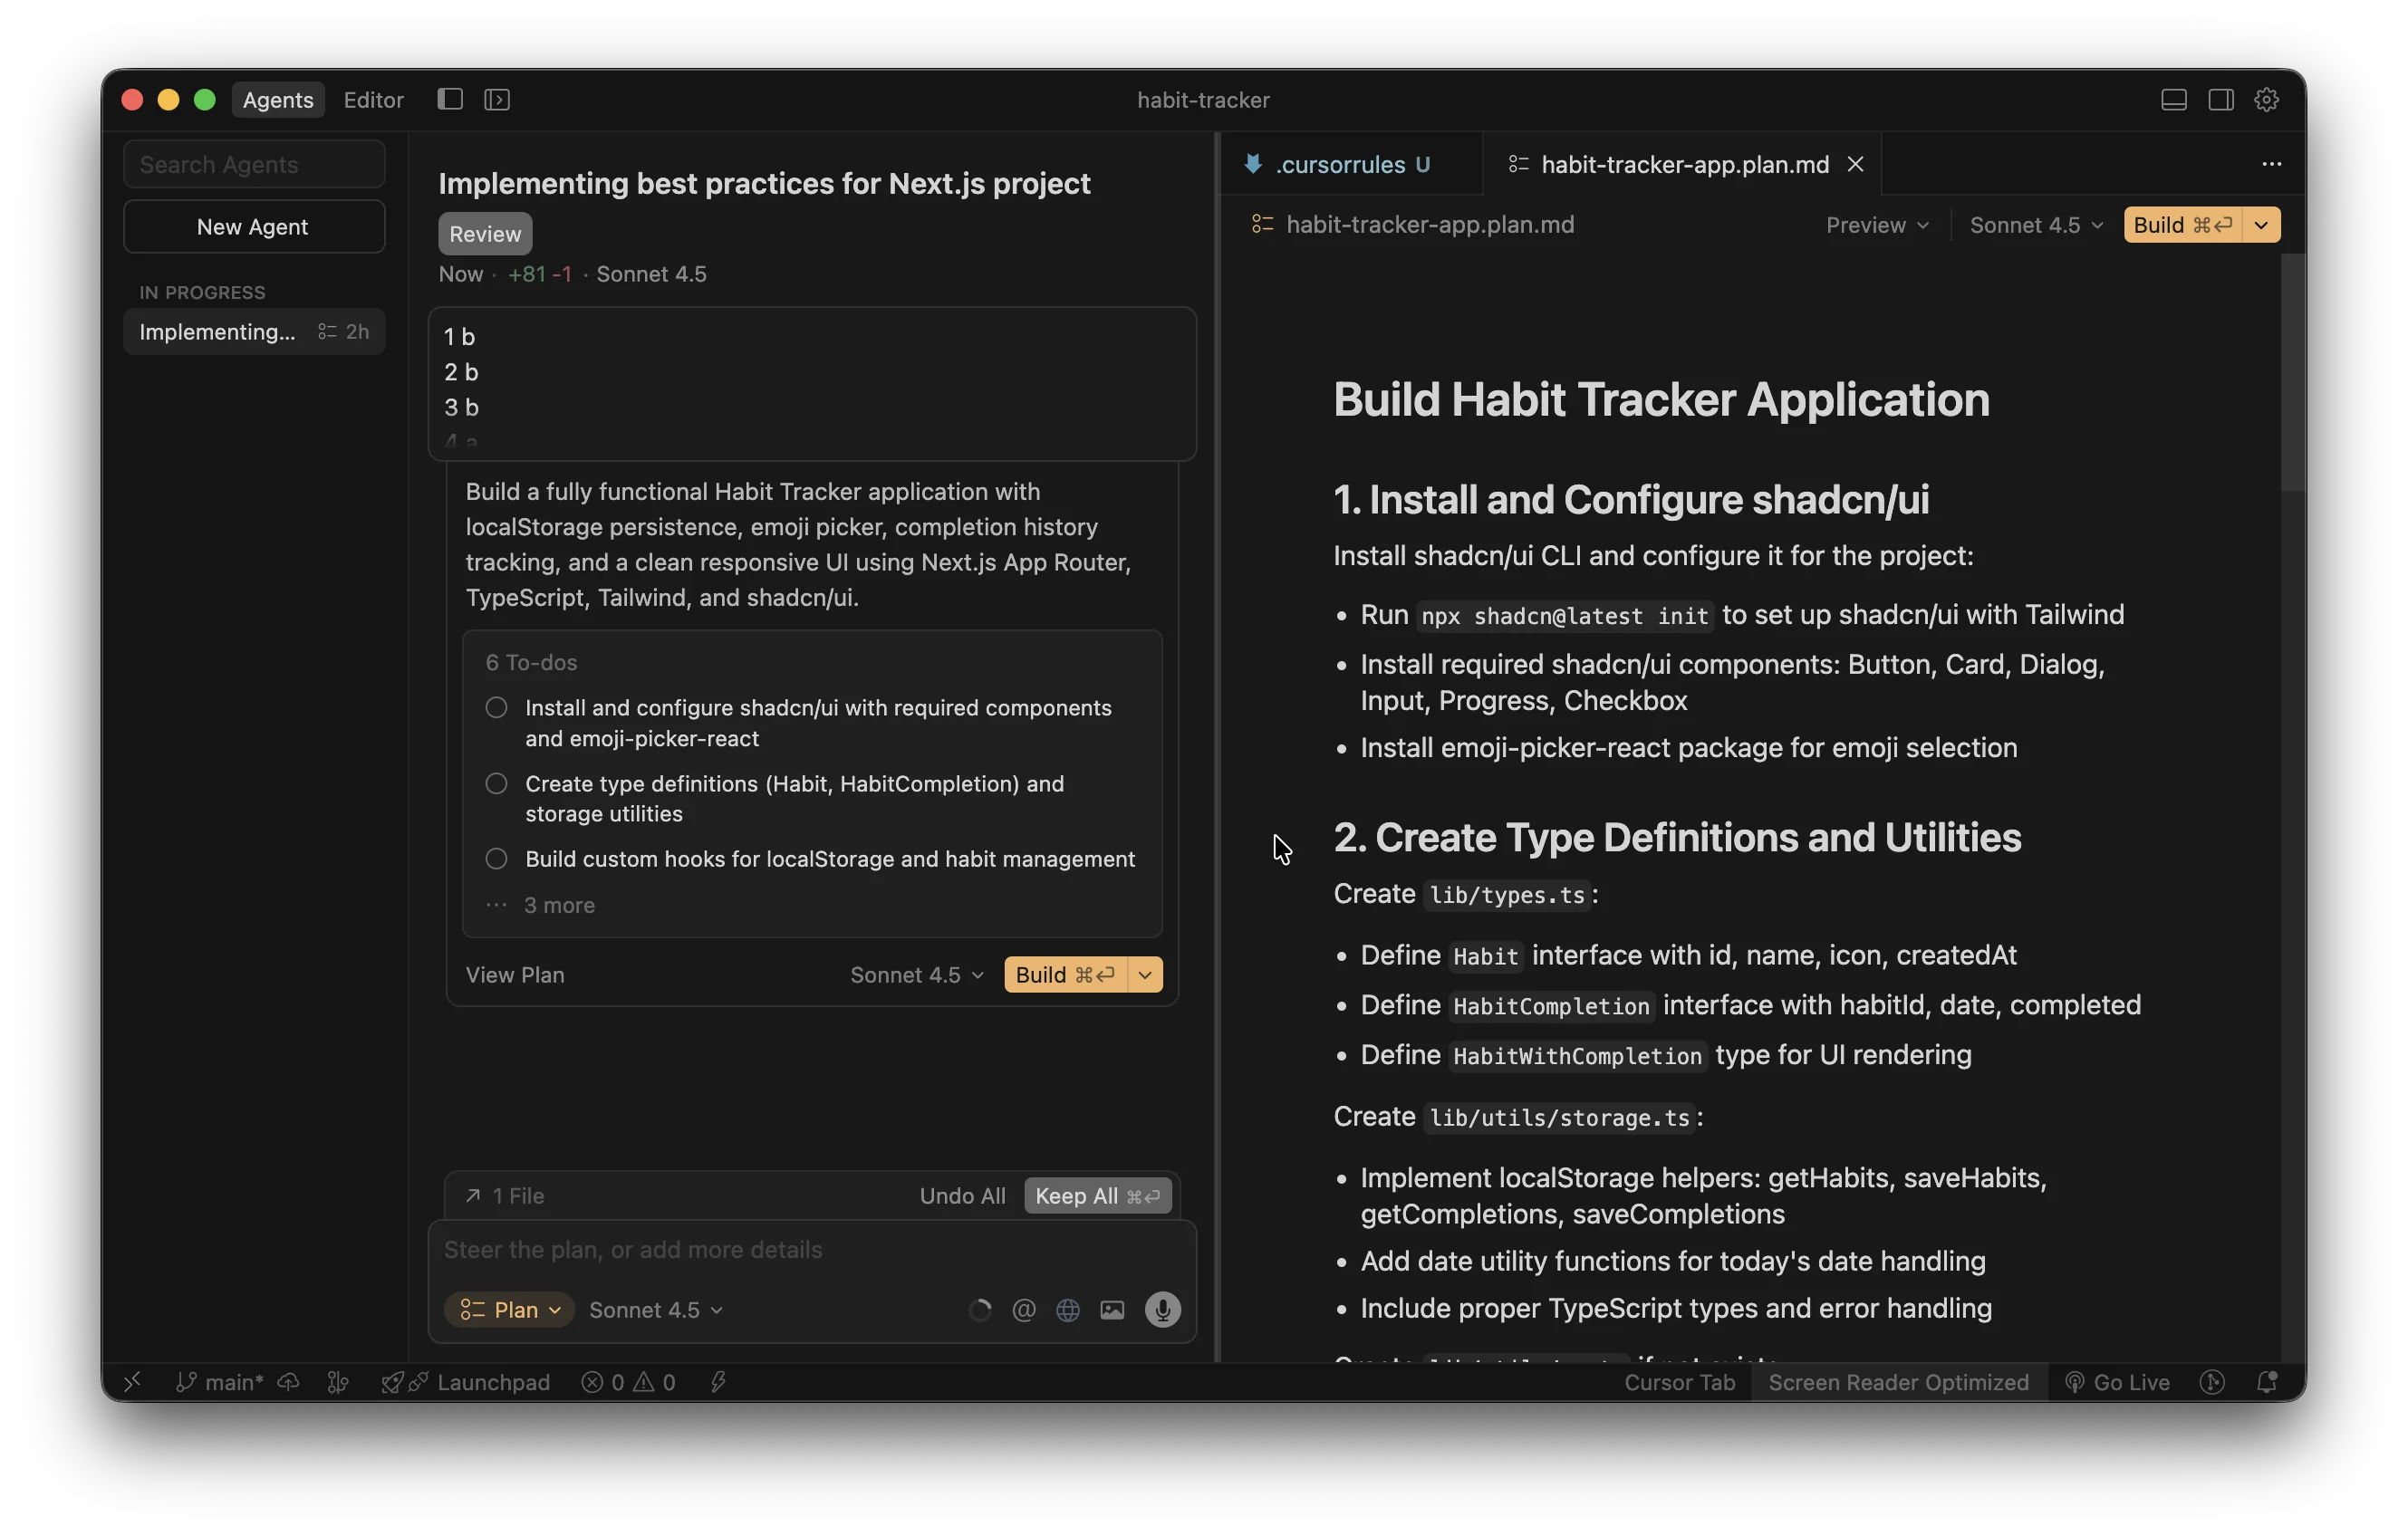
Task: Click the microphone voice input icon
Action: [1162, 1310]
